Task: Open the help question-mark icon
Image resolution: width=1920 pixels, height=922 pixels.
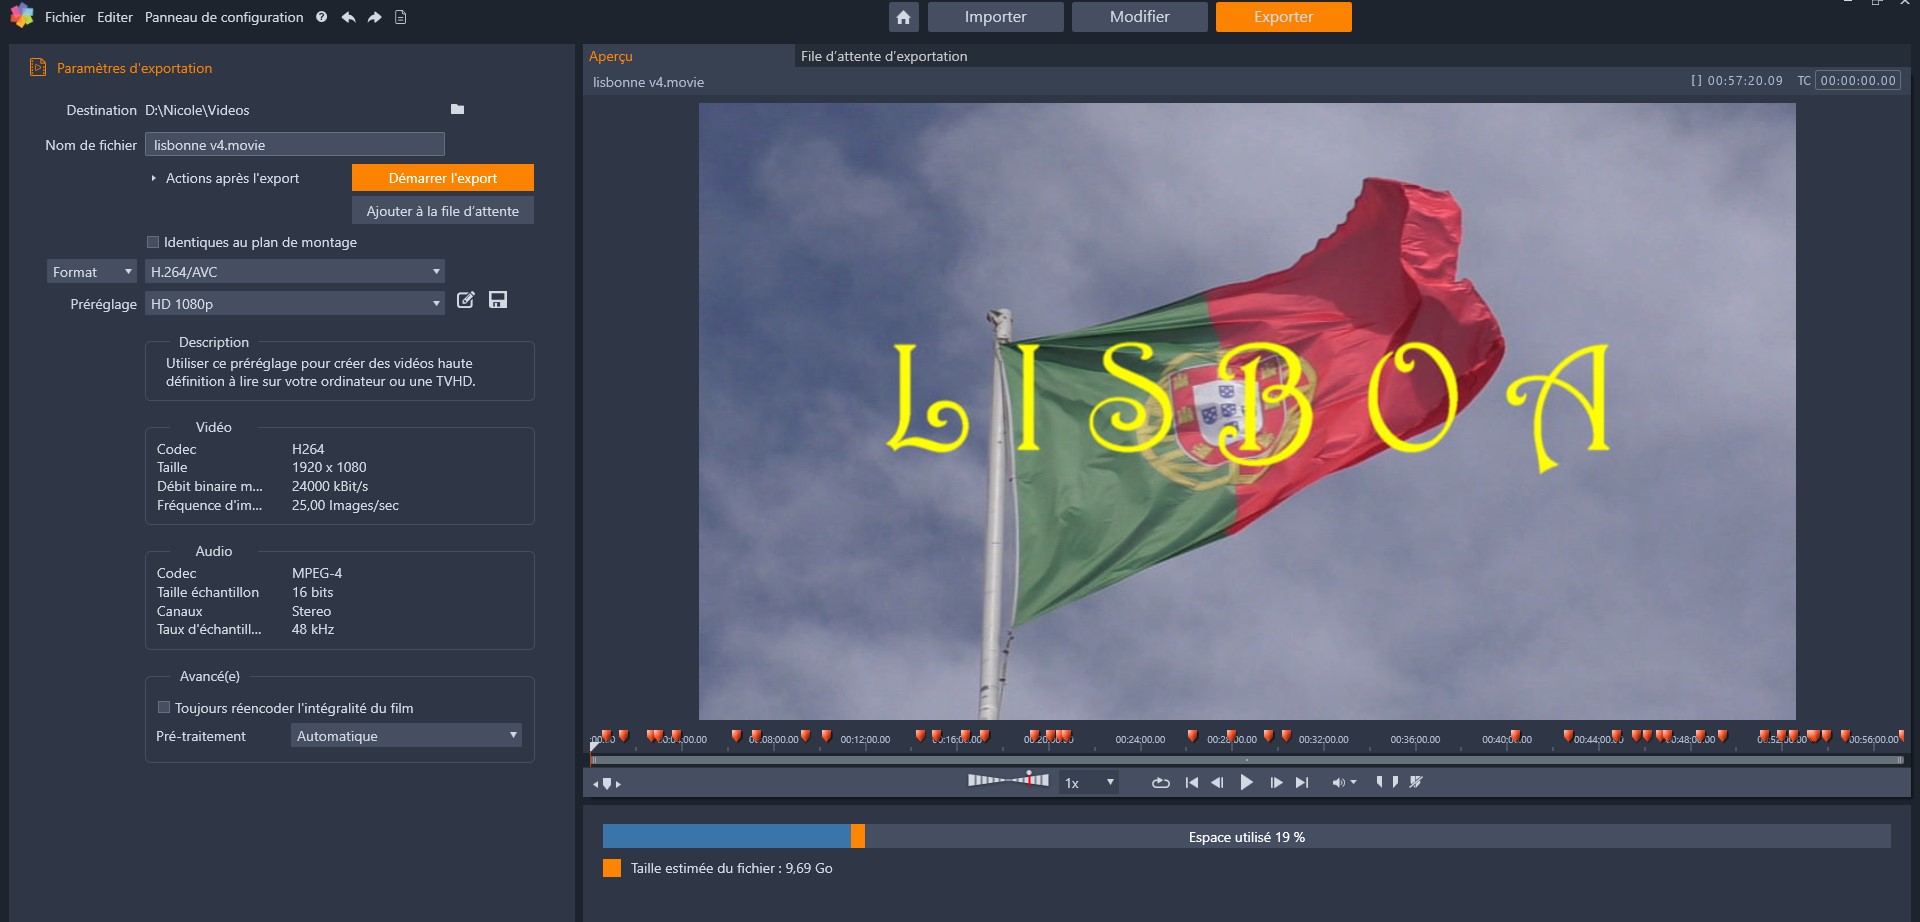Action: 321,17
